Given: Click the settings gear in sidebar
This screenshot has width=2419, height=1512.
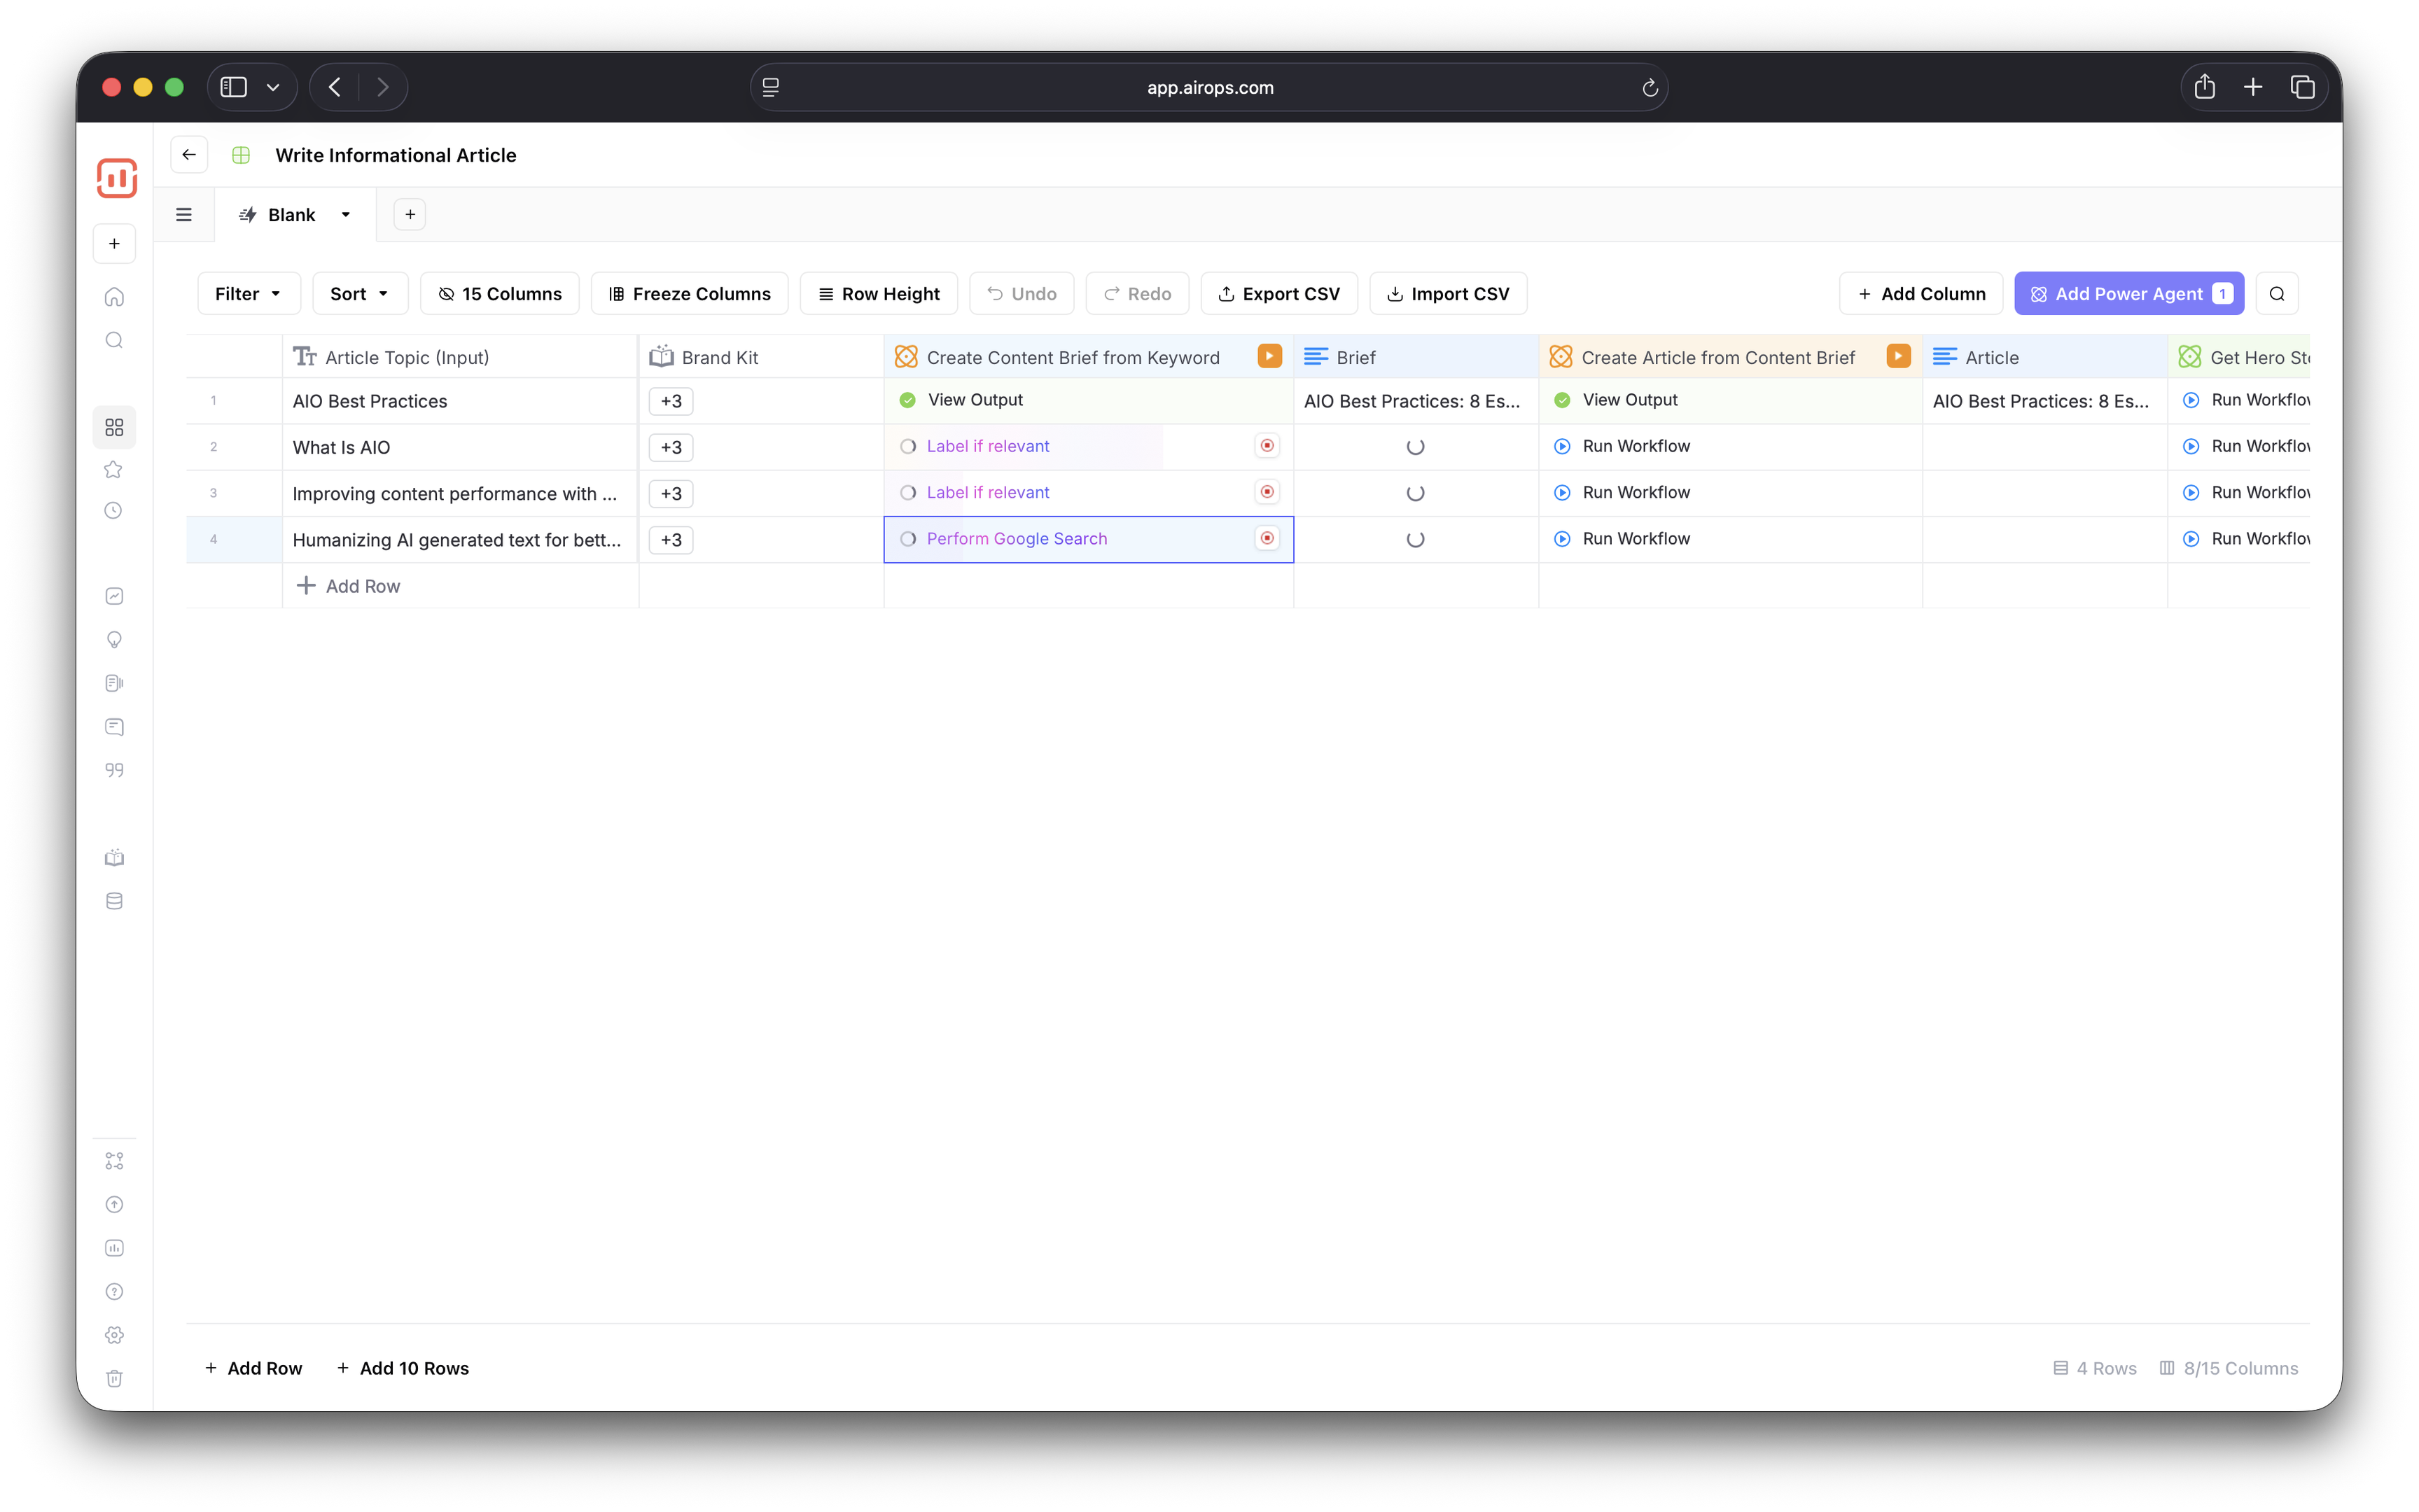Looking at the screenshot, I should pos(114,1335).
